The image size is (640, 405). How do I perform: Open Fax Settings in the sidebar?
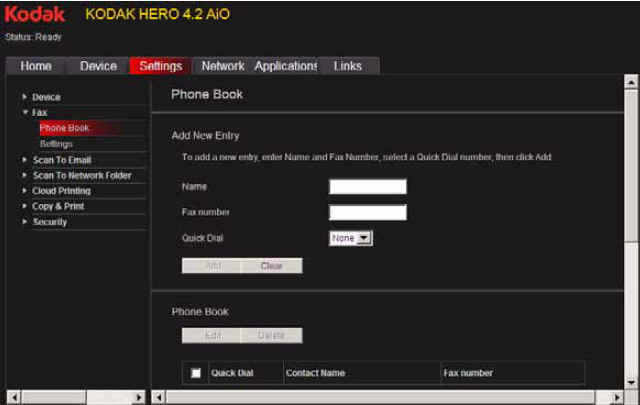[x=56, y=144]
